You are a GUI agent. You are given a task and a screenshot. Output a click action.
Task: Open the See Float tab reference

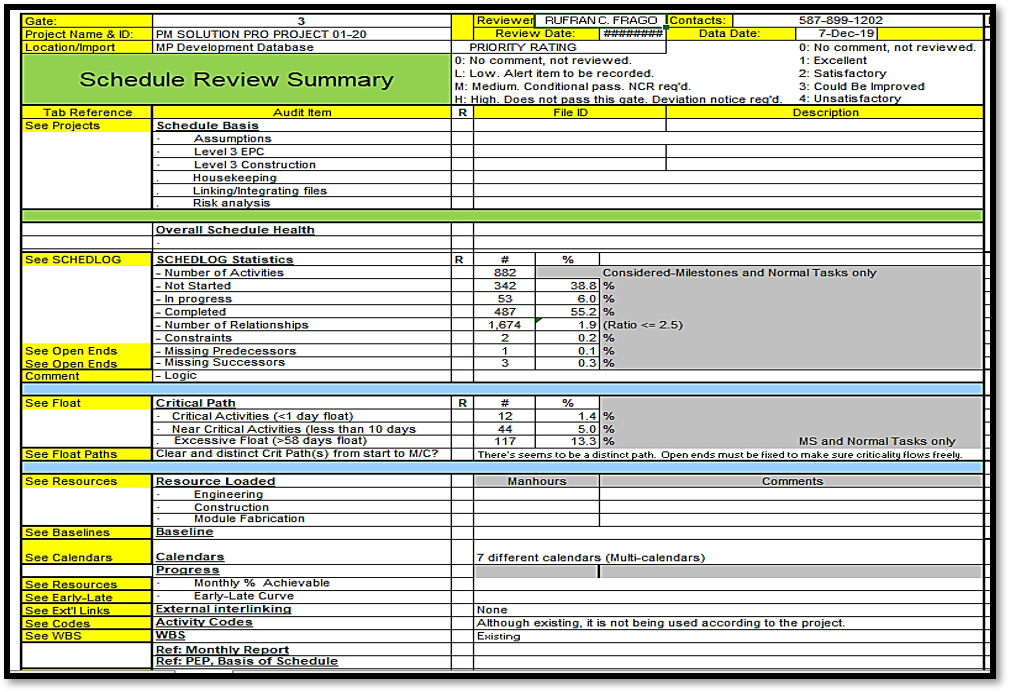tap(88, 403)
